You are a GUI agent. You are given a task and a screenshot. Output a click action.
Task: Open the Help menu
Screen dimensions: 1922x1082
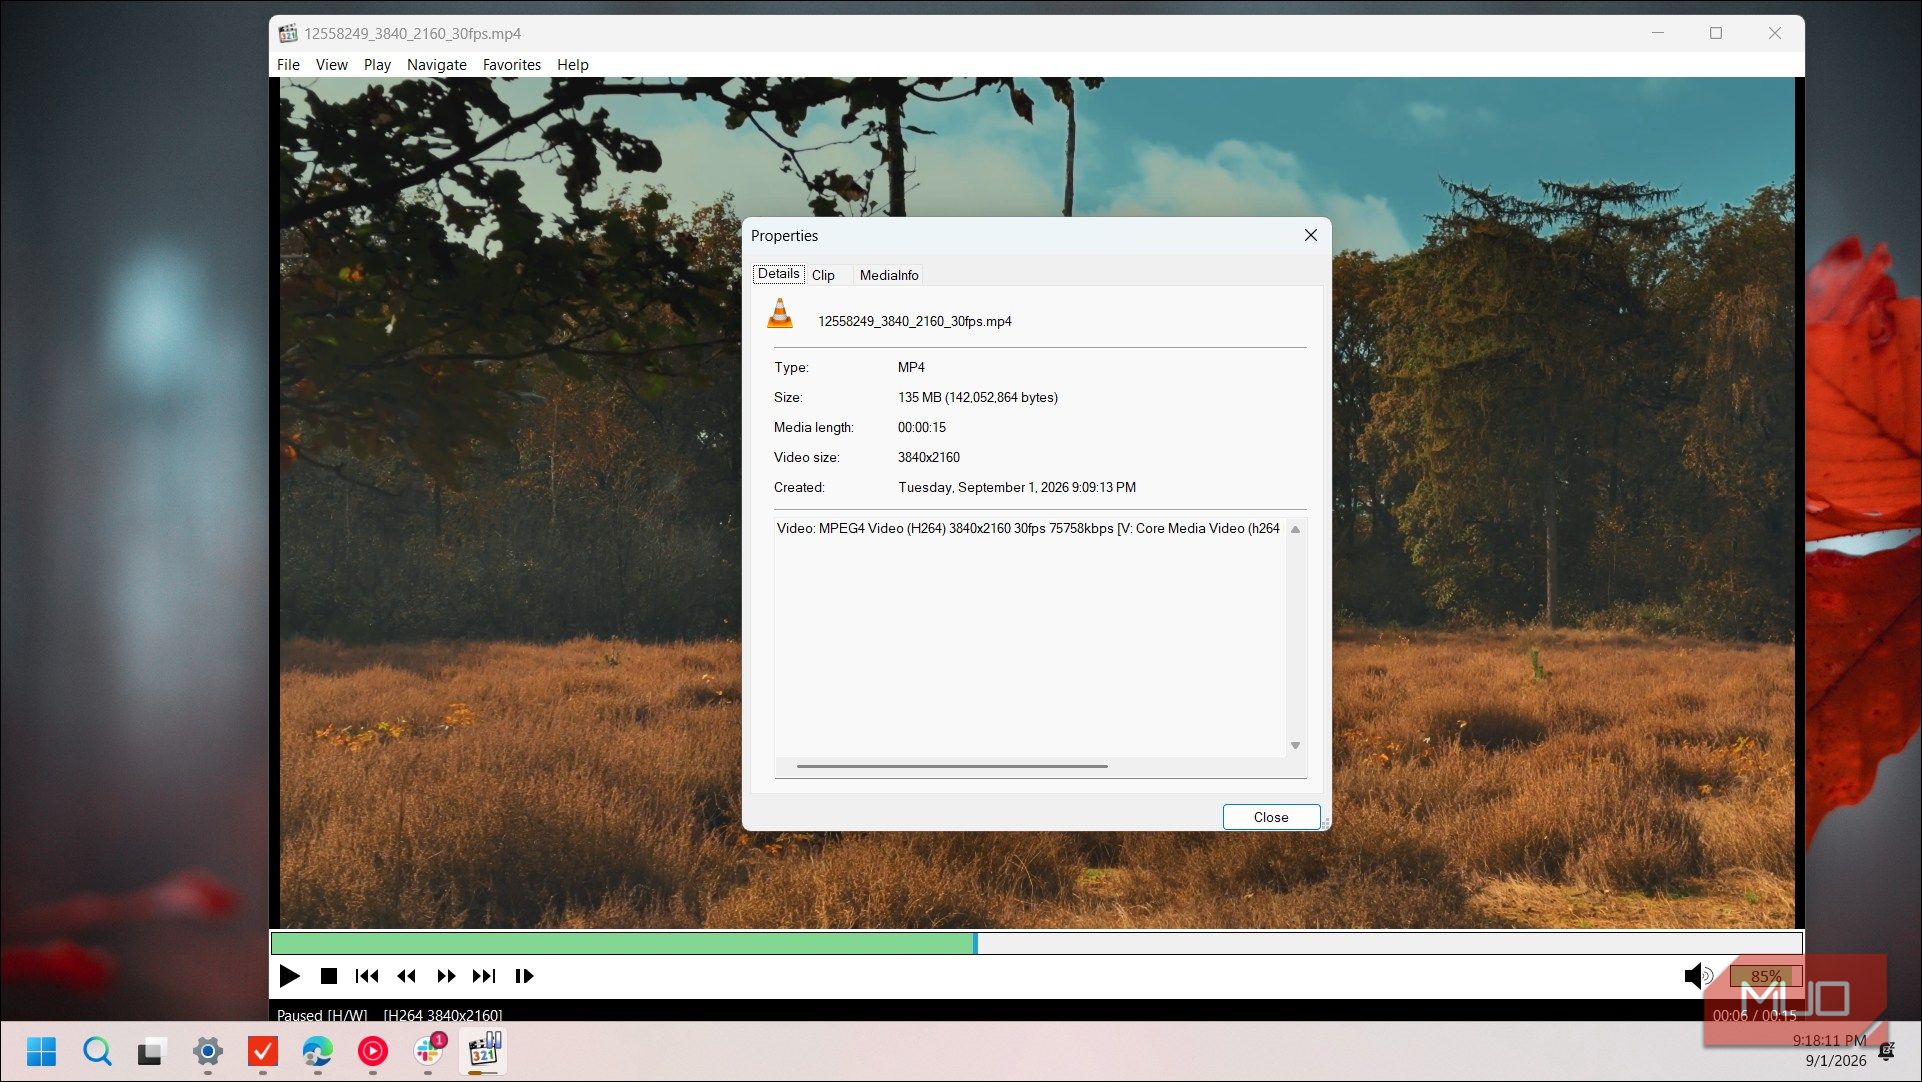tap(572, 64)
